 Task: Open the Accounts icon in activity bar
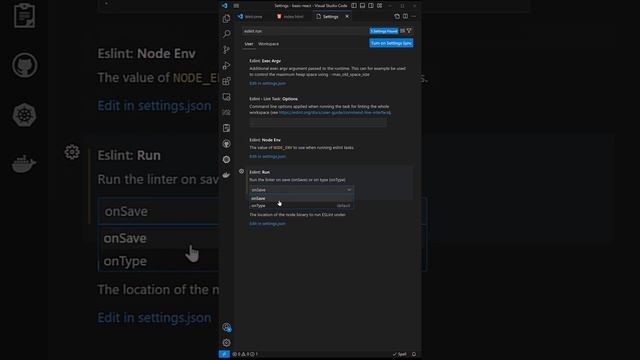(227, 327)
